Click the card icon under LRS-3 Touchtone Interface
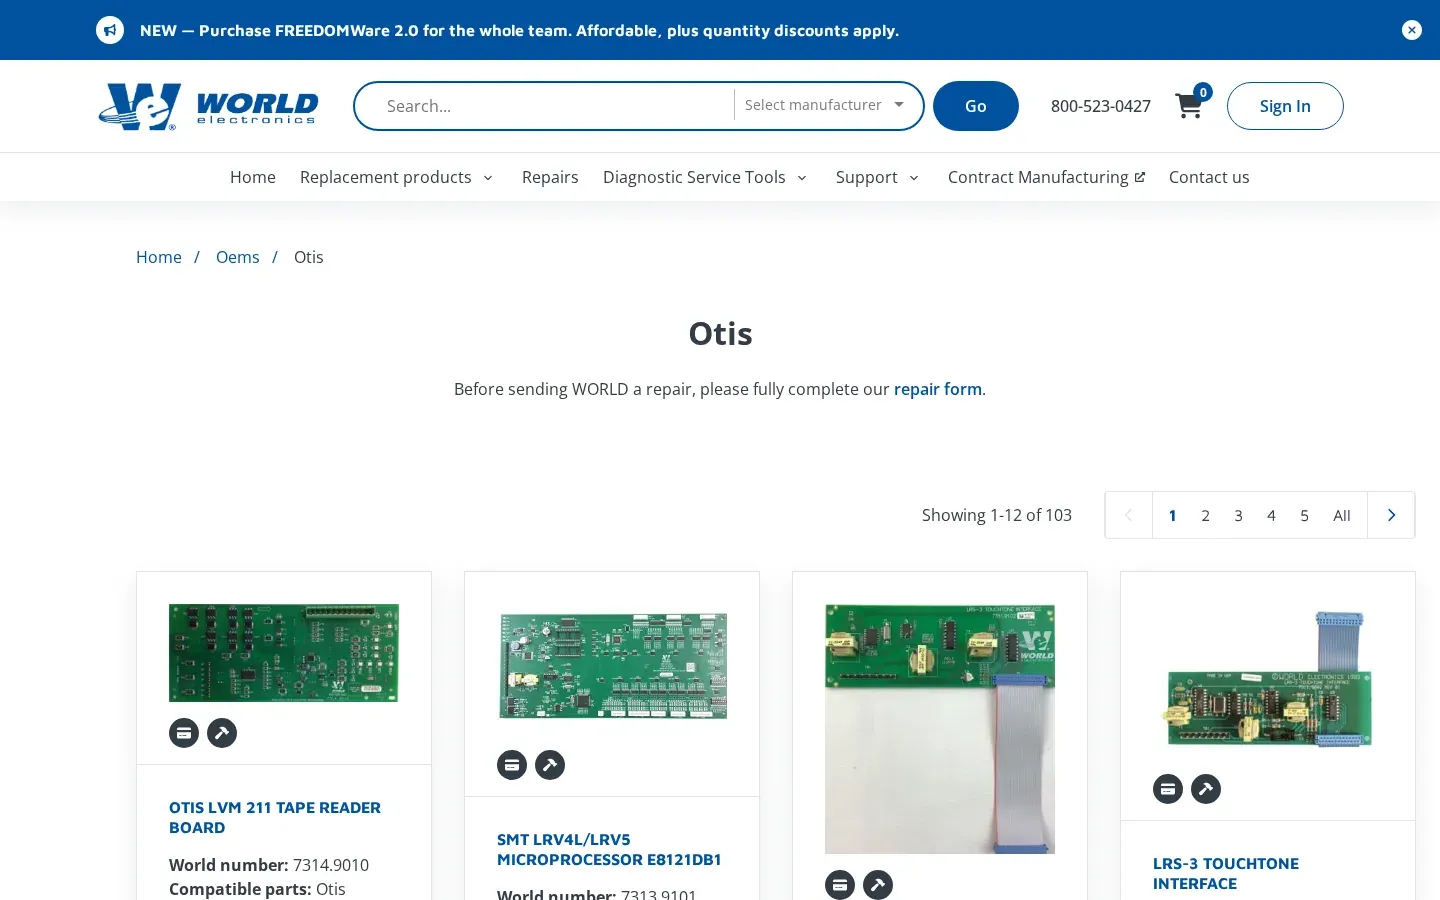Image resolution: width=1440 pixels, height=900 pixels. click(x=1168, y=789)
